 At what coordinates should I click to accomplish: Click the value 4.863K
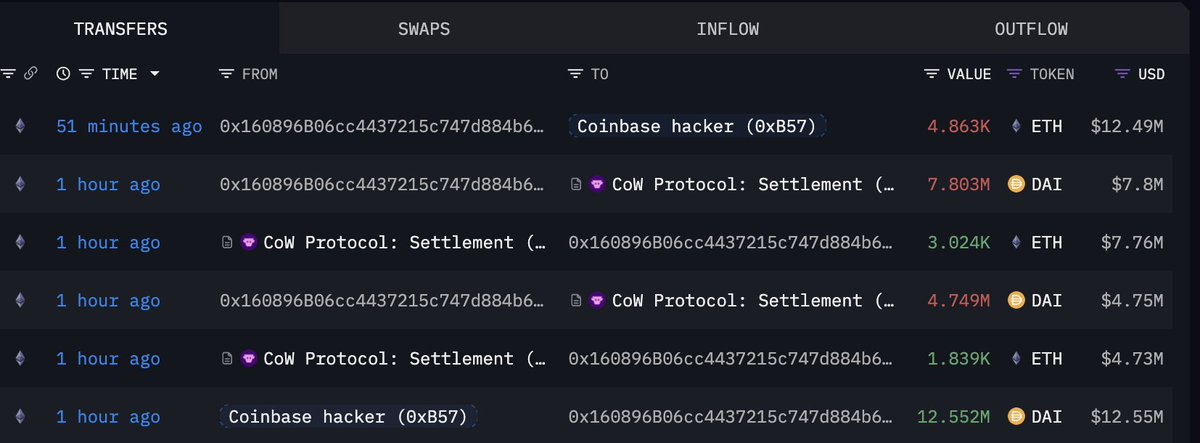click(x=957, y=126)
